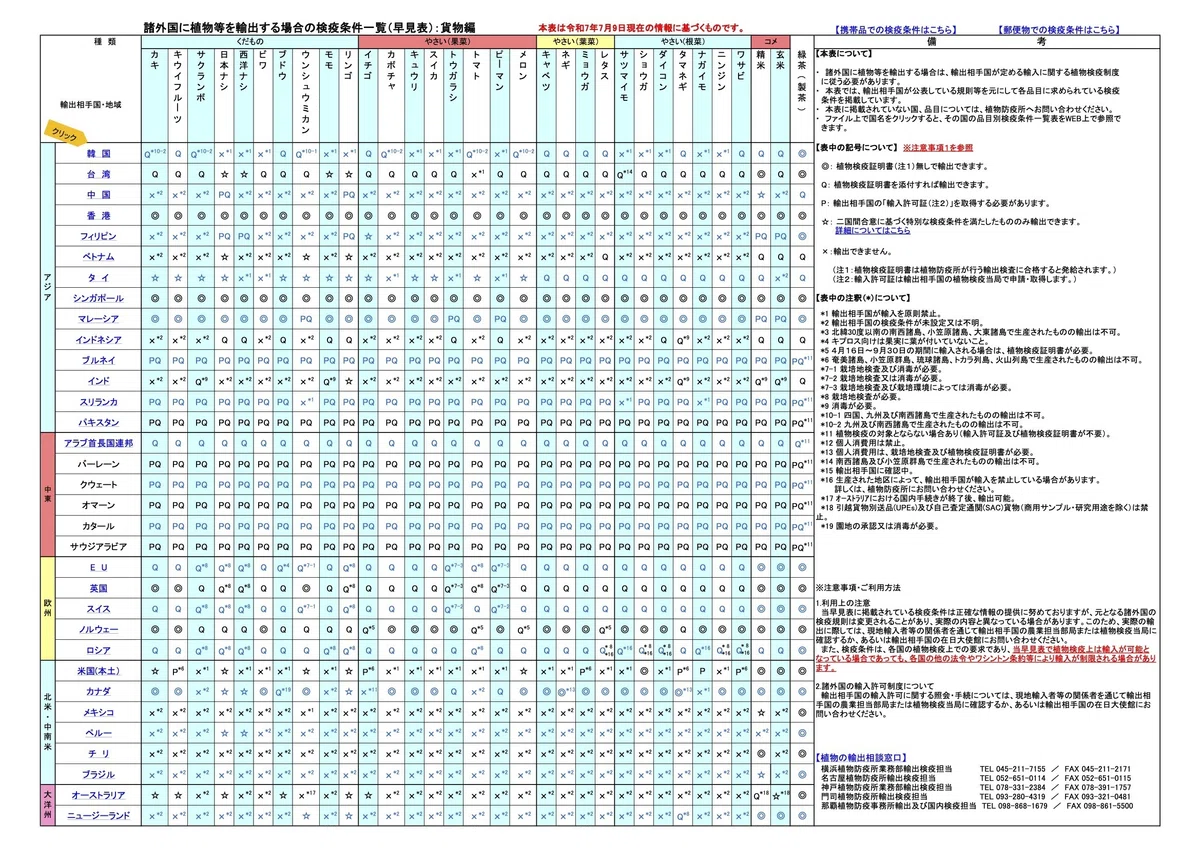The height and width of the screenshot is (848, 1200).
Task: Click the 【植物の輸出相談窓口】 heading
Action: tap(861, 758)
